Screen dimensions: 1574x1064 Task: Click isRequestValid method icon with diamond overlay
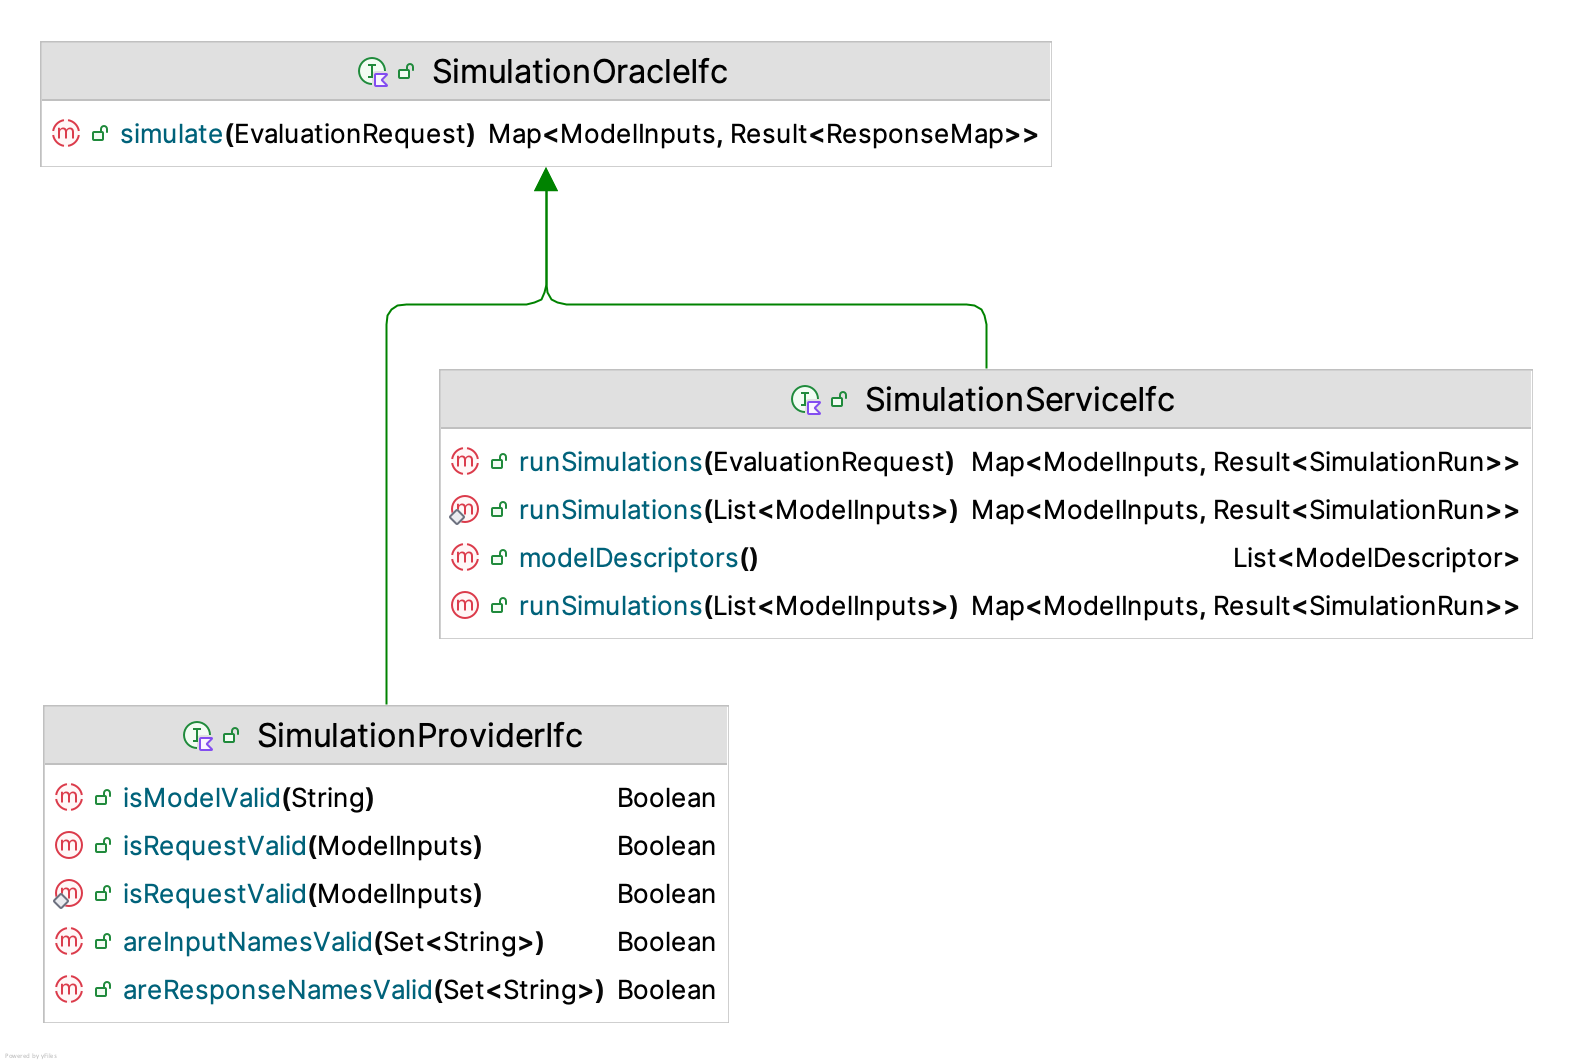point(68,894)
